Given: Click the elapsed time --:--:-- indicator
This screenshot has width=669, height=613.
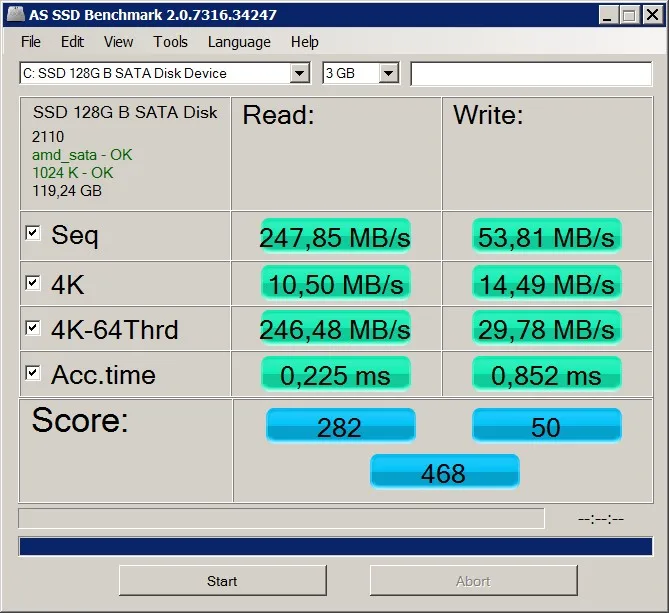Looking at the screenshot, I should 601,519.
